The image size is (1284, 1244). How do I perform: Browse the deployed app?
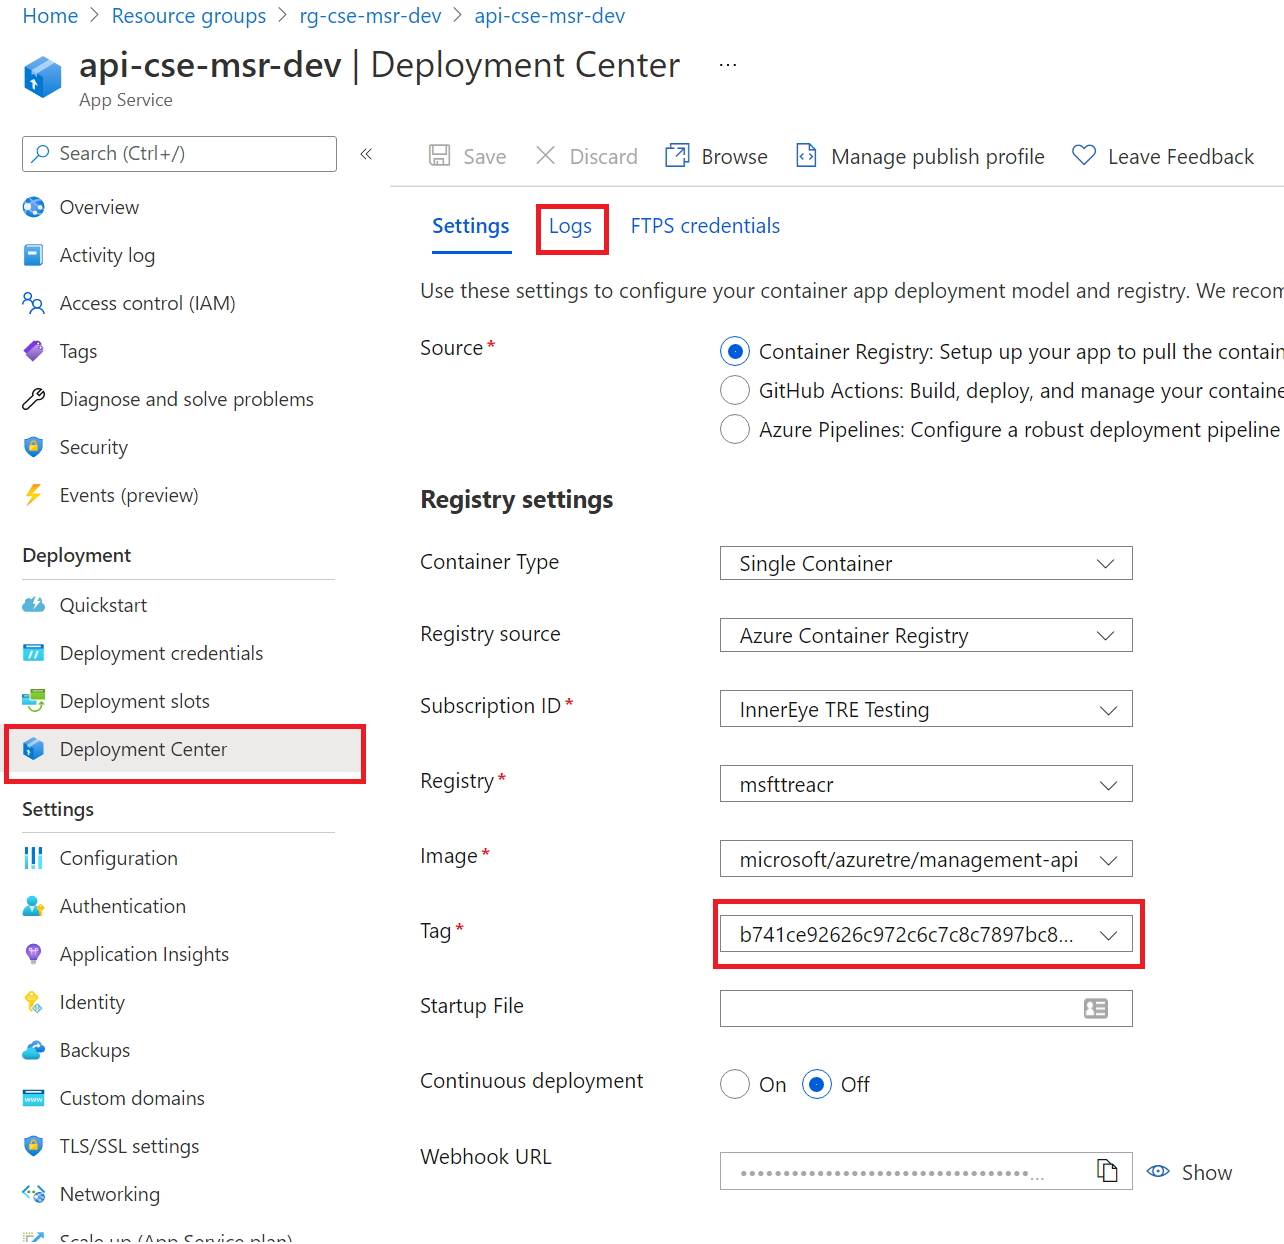(x=716, y=156)
